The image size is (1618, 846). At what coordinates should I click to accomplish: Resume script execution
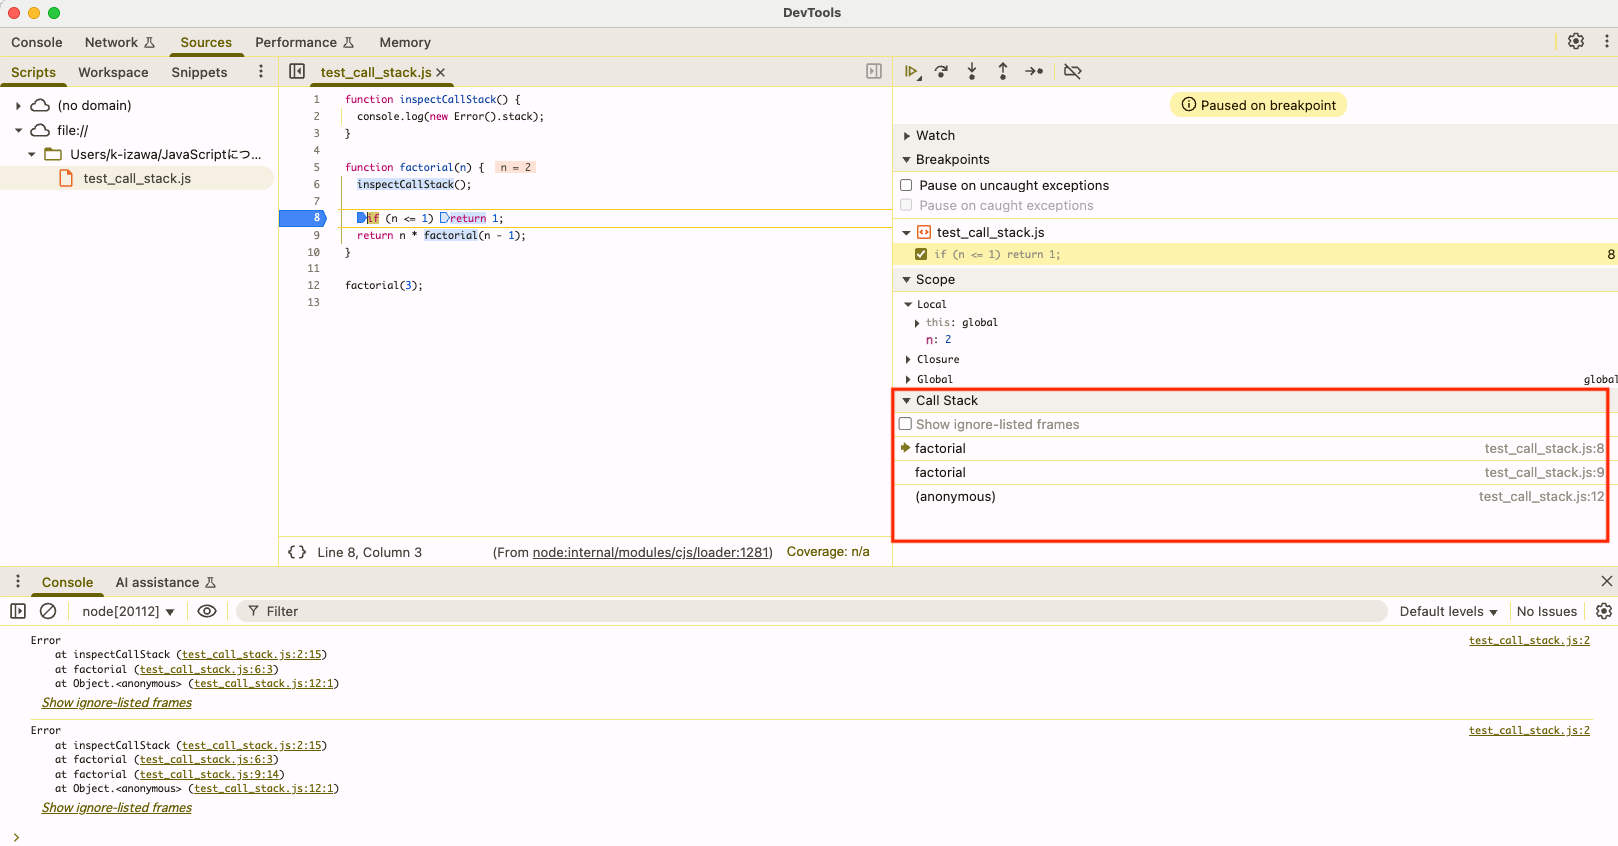(x=911, y=71)
